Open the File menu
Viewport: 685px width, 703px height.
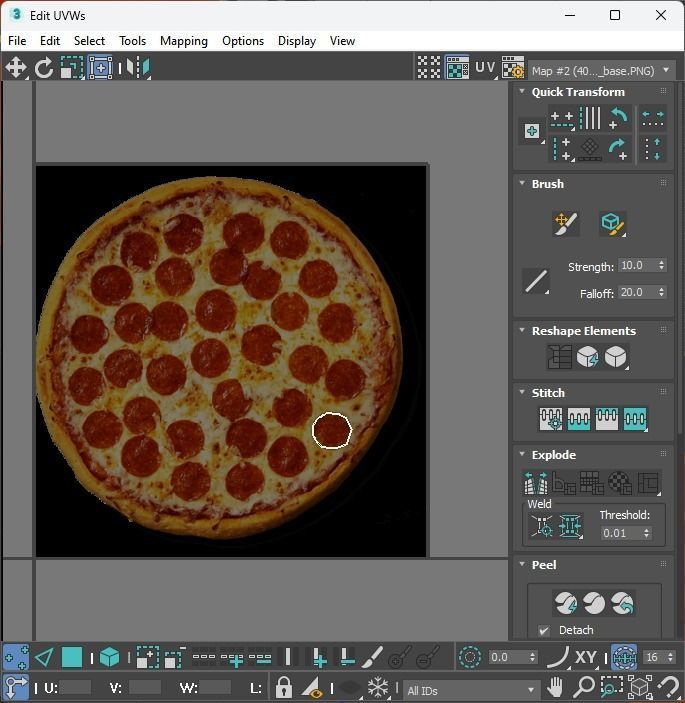tap(17, 41)
